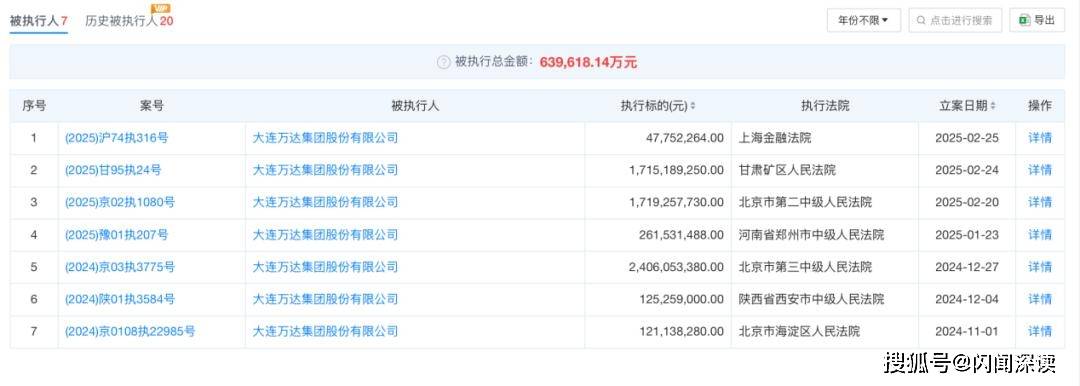Switch to 被执行人 tab

[x=39, y=21]
